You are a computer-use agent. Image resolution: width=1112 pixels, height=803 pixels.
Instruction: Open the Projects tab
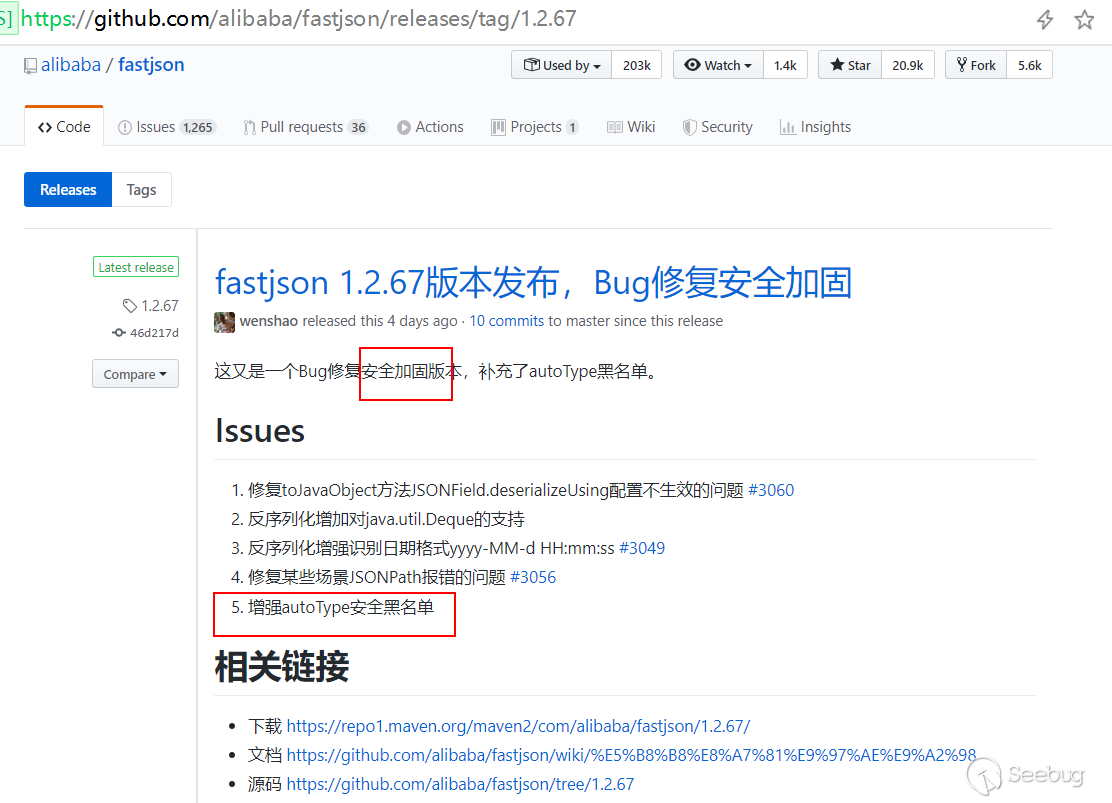pyautogui.click(x=535, y=127)
